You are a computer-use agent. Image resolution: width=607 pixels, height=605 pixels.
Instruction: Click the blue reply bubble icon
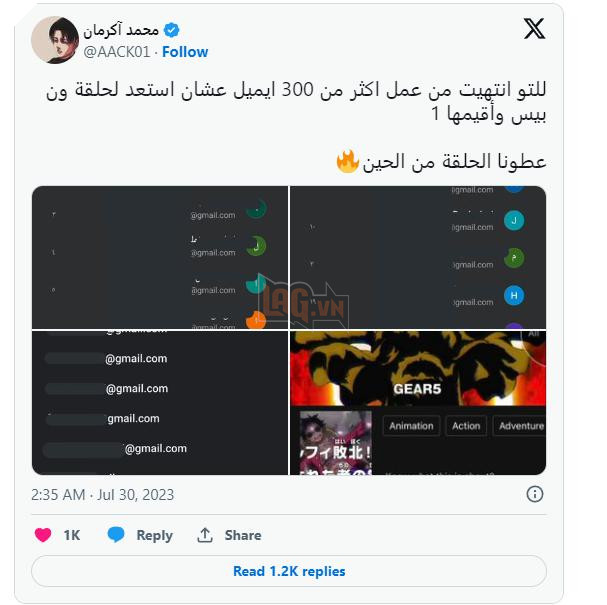coord(116,534)
